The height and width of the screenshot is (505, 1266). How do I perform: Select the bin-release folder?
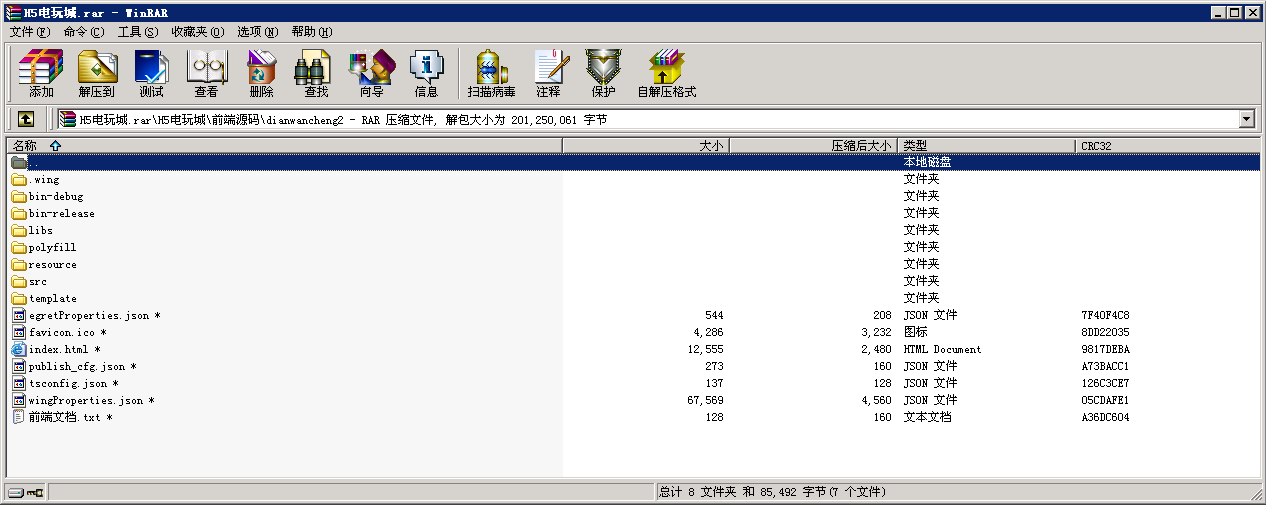[61, 214]
